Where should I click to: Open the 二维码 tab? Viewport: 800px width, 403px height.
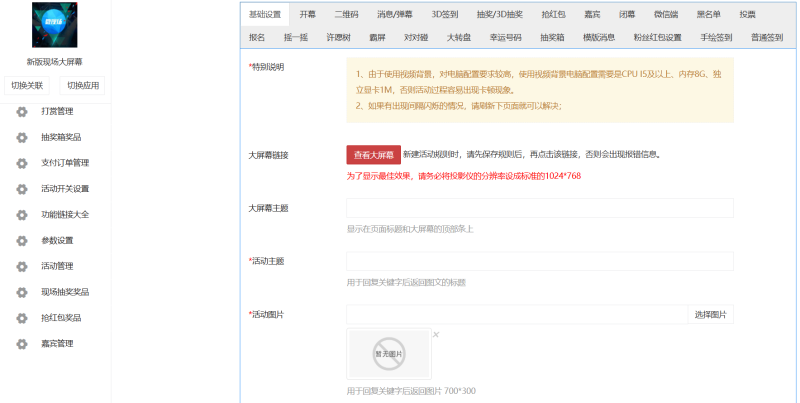(346, 14)
